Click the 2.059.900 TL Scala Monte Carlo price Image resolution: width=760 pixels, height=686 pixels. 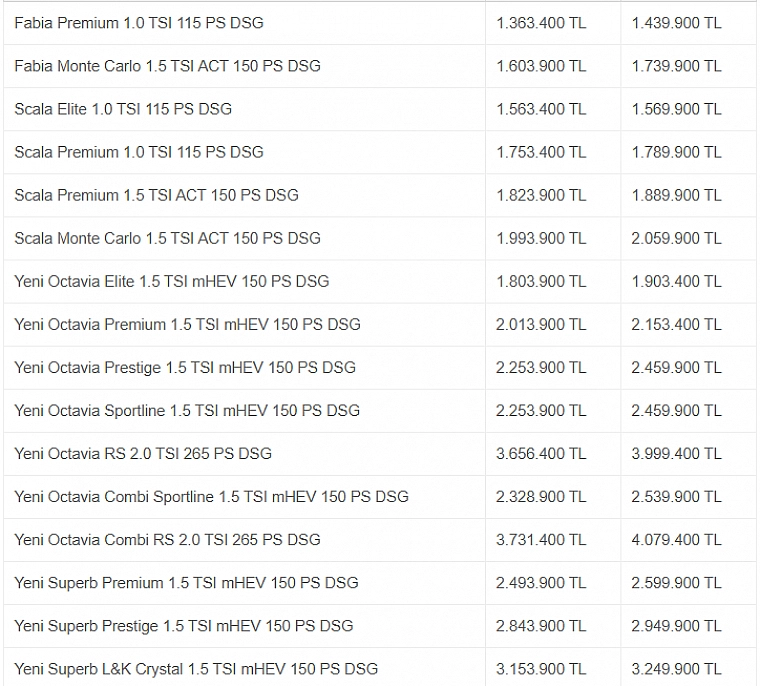point(676,239)
